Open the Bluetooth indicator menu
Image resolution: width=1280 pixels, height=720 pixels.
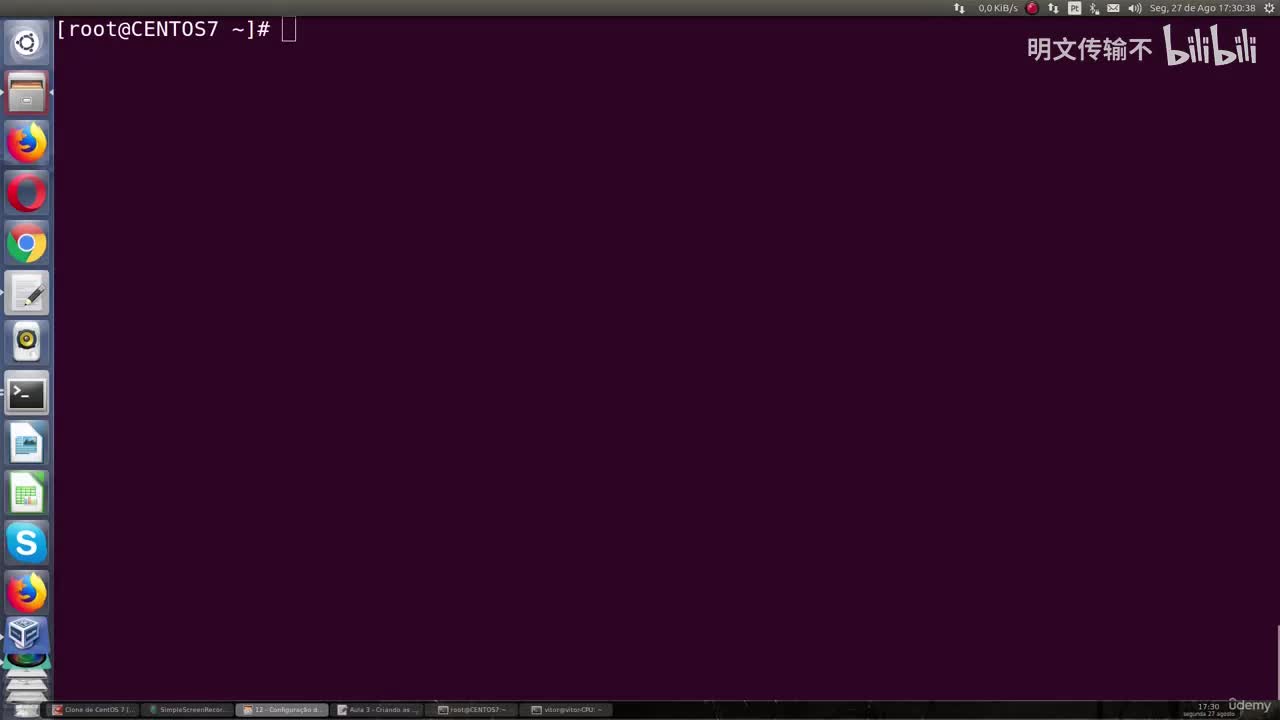point(1094,8)
